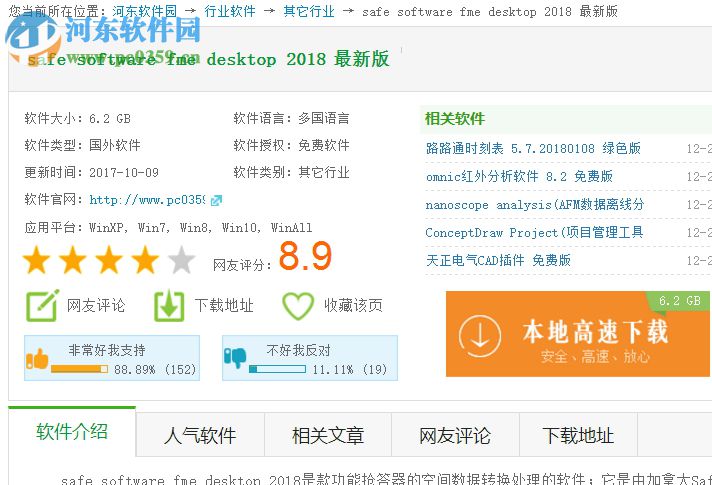This screenshot has height=485, width=712.
Task: Click the external link icon next to 软件官网
Action: [x=217, y=200]
